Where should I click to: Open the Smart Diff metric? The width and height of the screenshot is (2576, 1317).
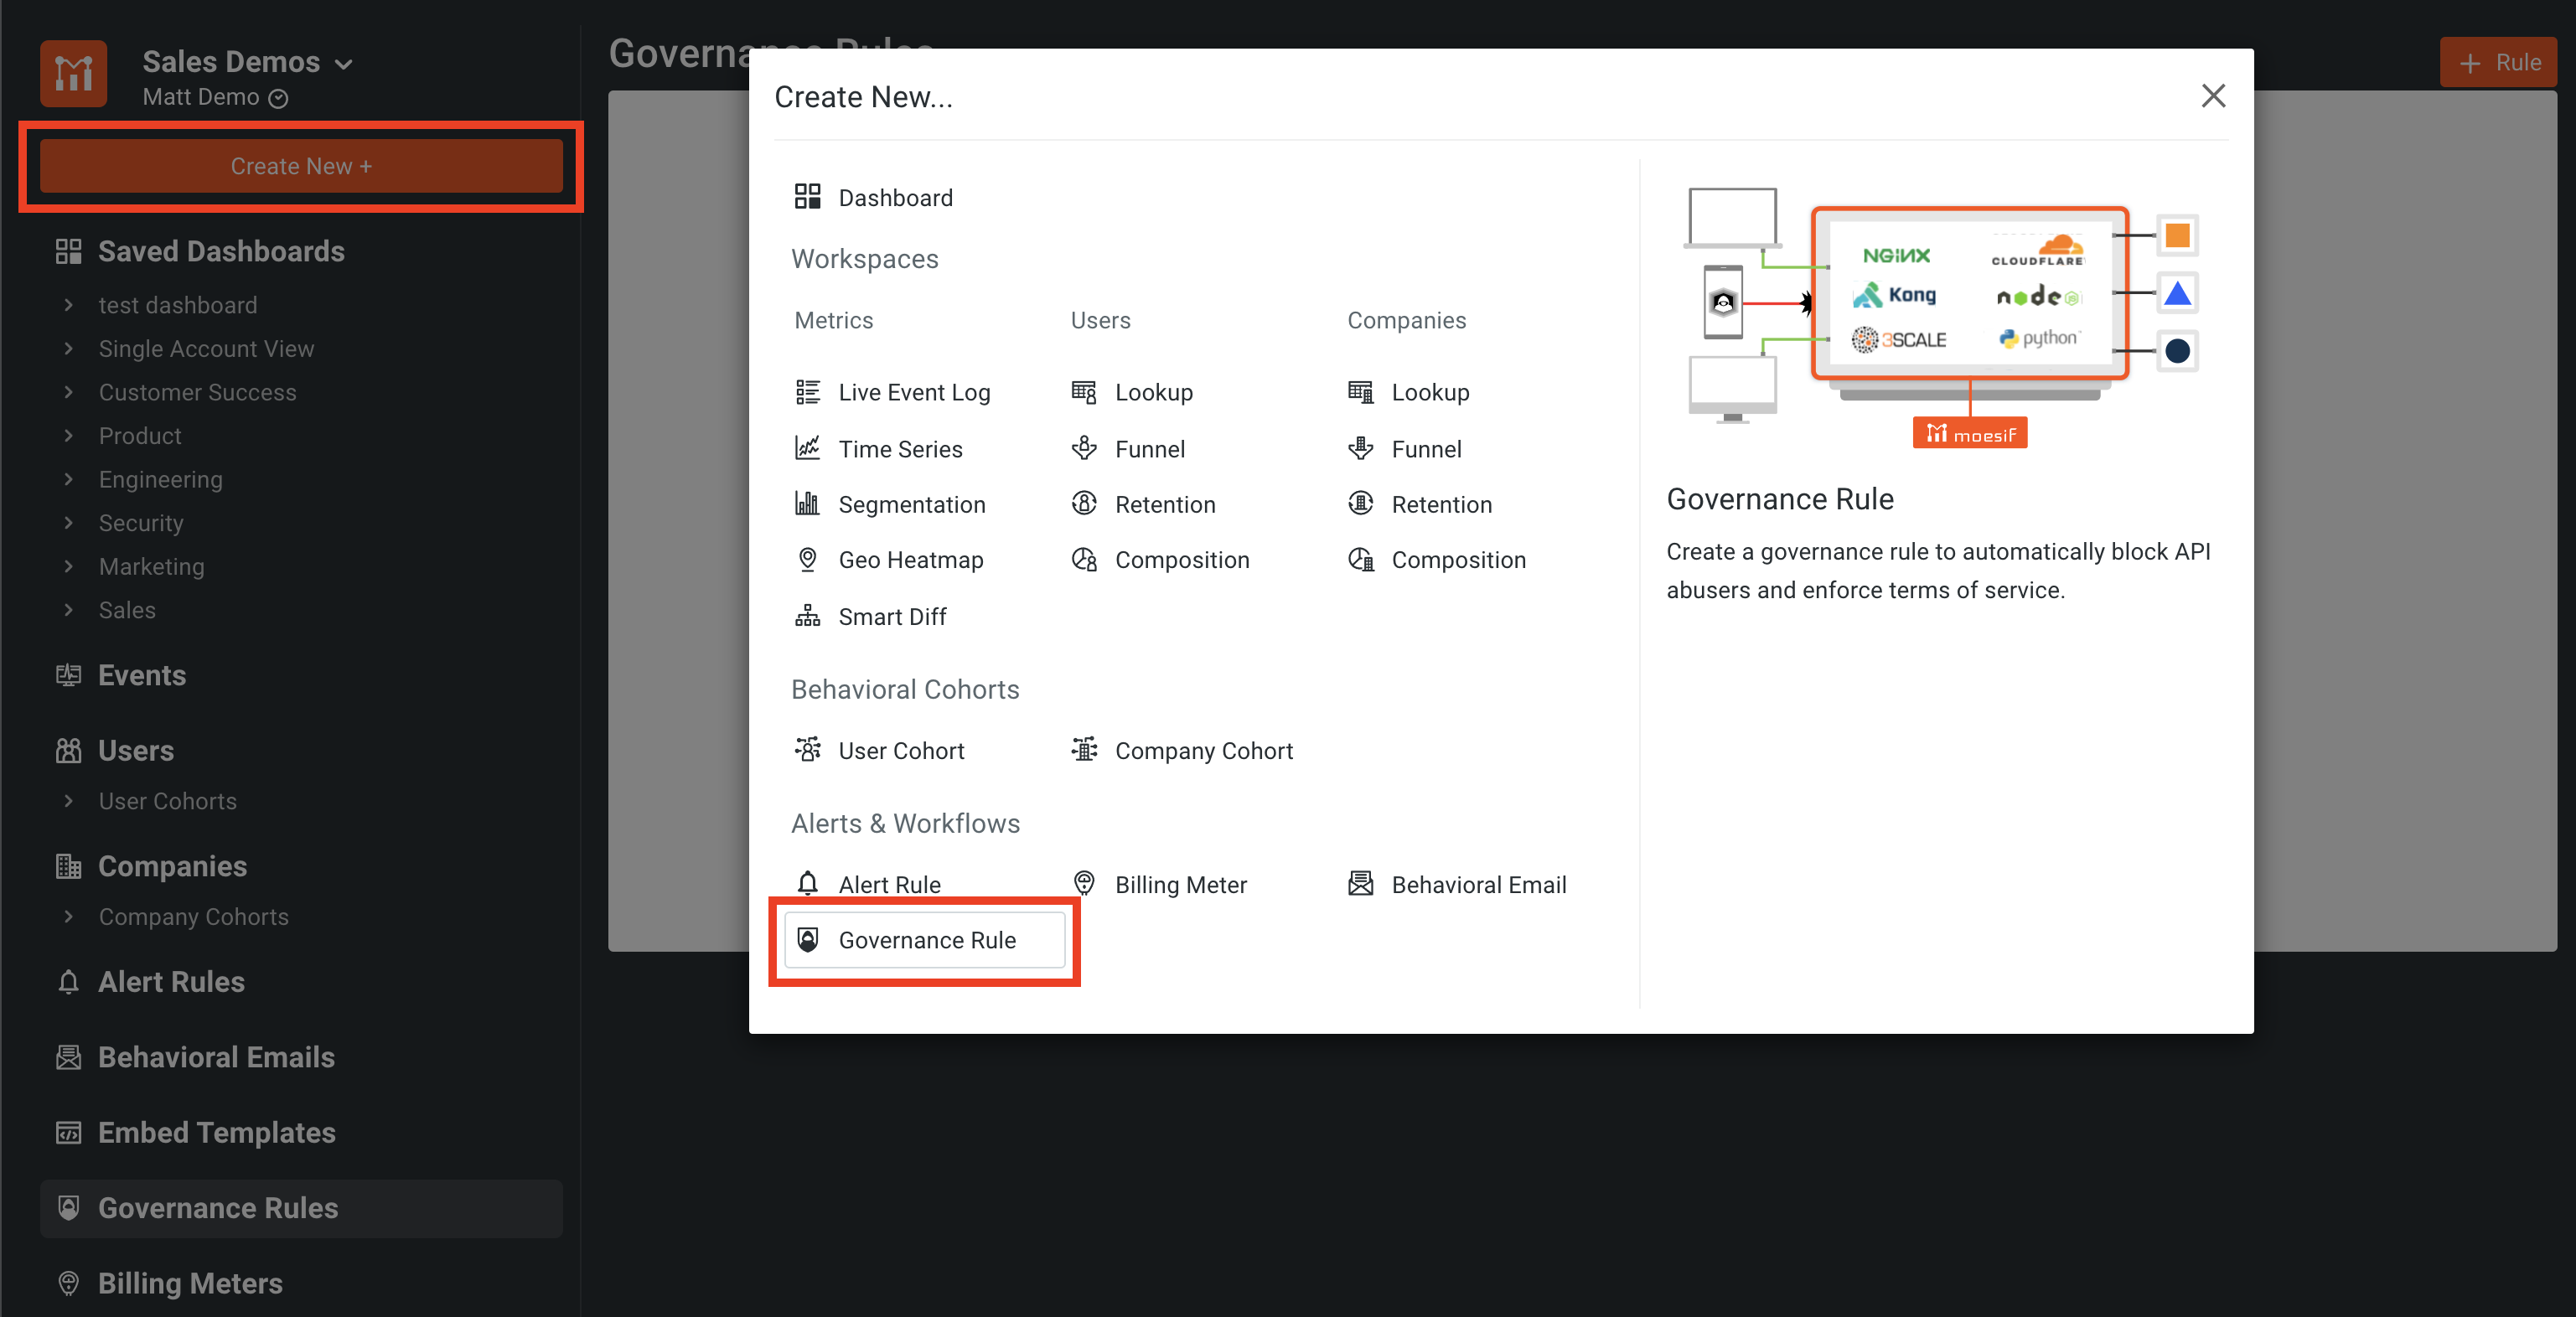point(892,616)
